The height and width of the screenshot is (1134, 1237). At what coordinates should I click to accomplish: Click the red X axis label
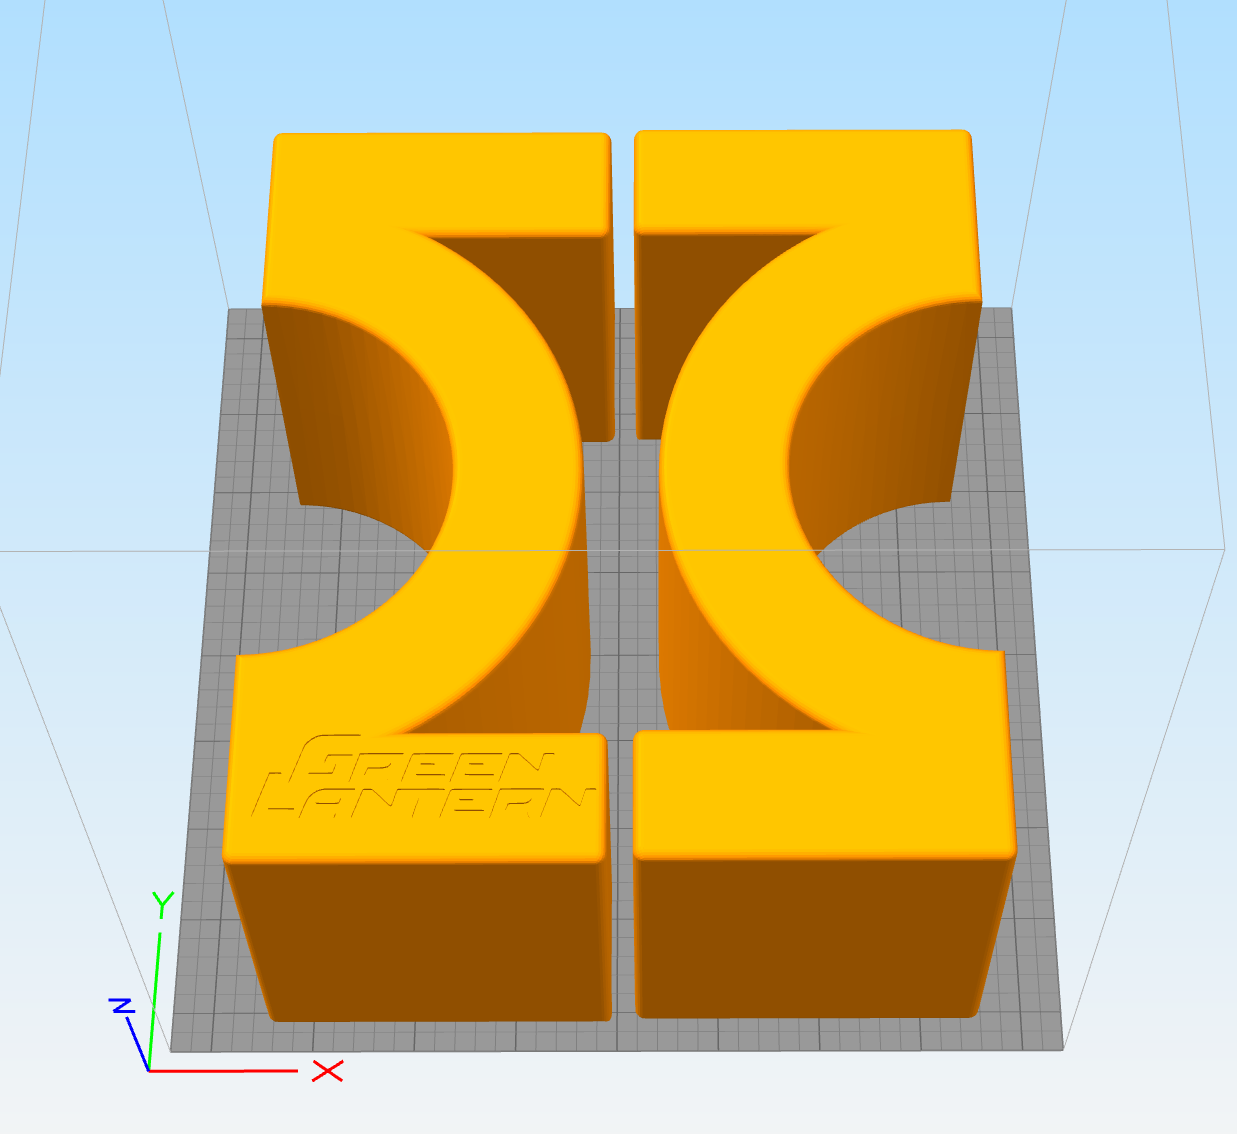pyautogui.click(x=327, y=1072)
